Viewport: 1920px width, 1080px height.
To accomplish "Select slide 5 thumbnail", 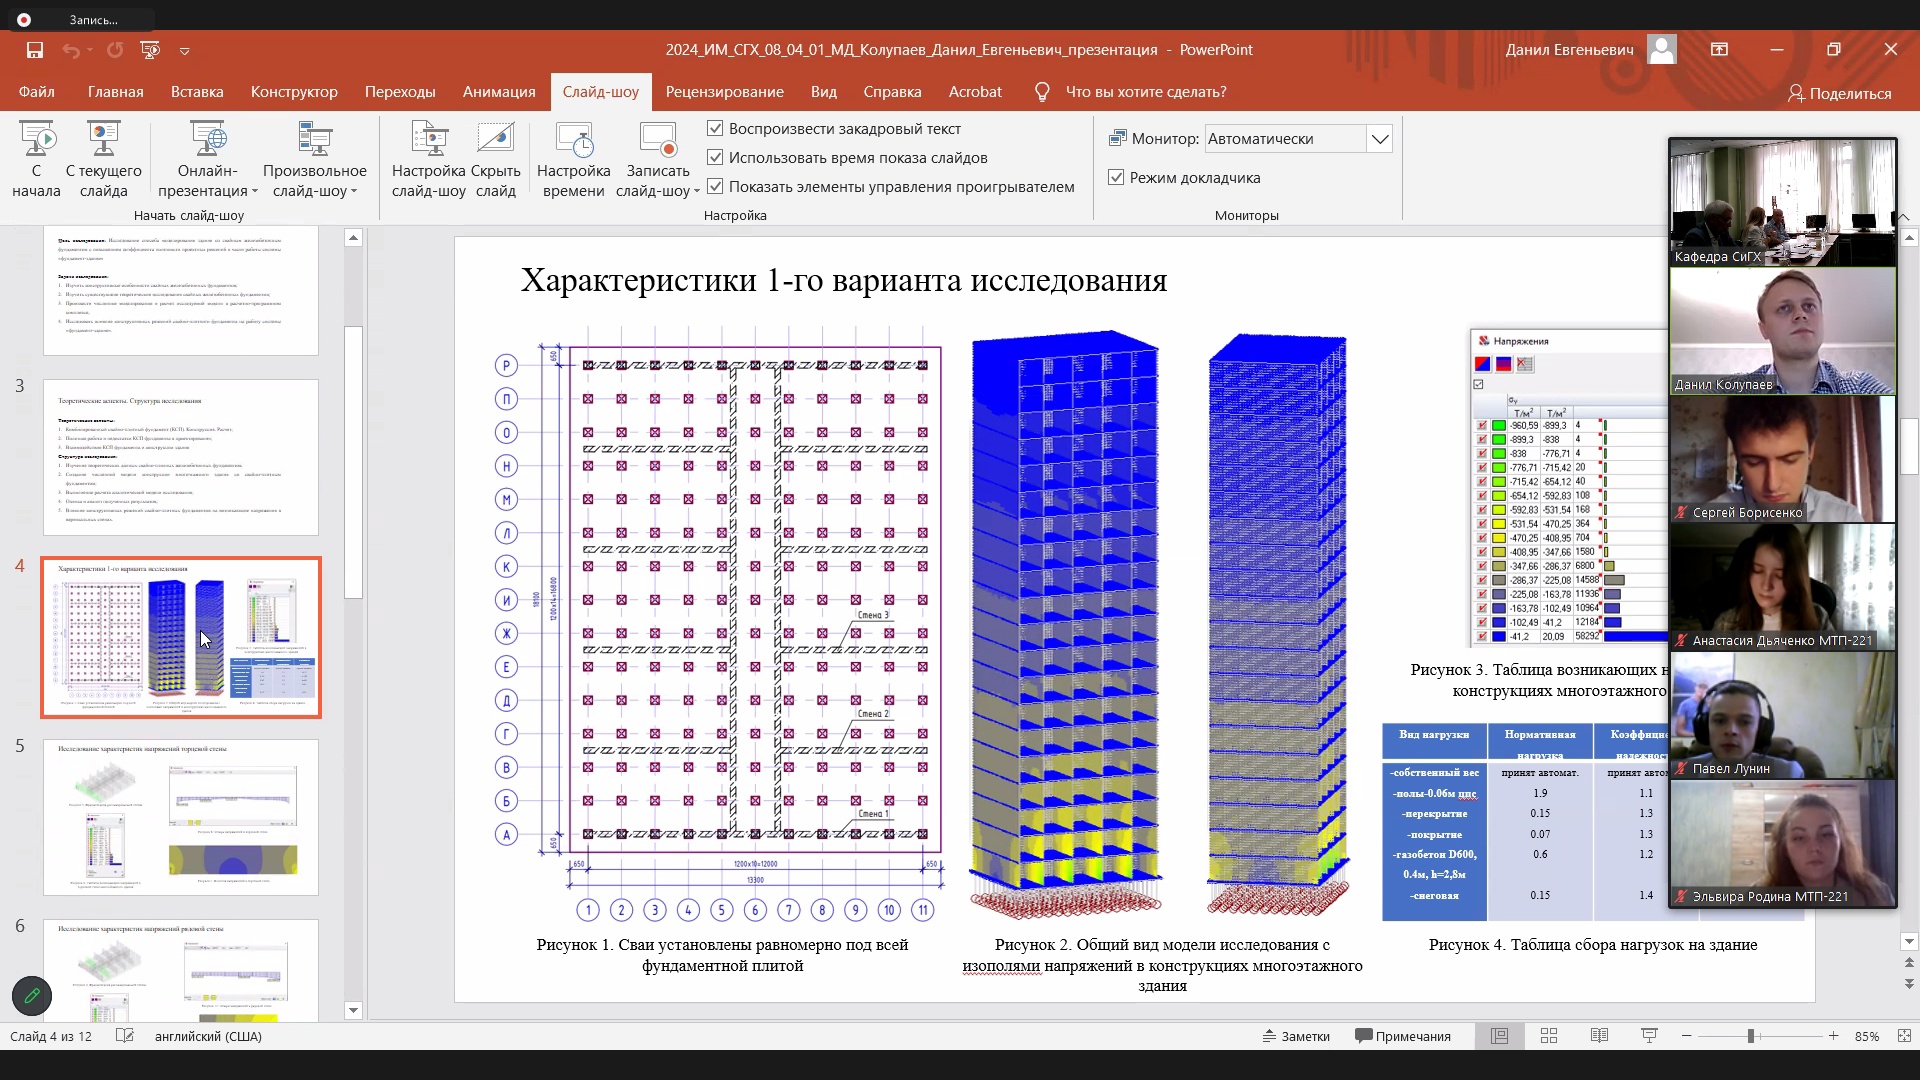I will pos(181,817).
